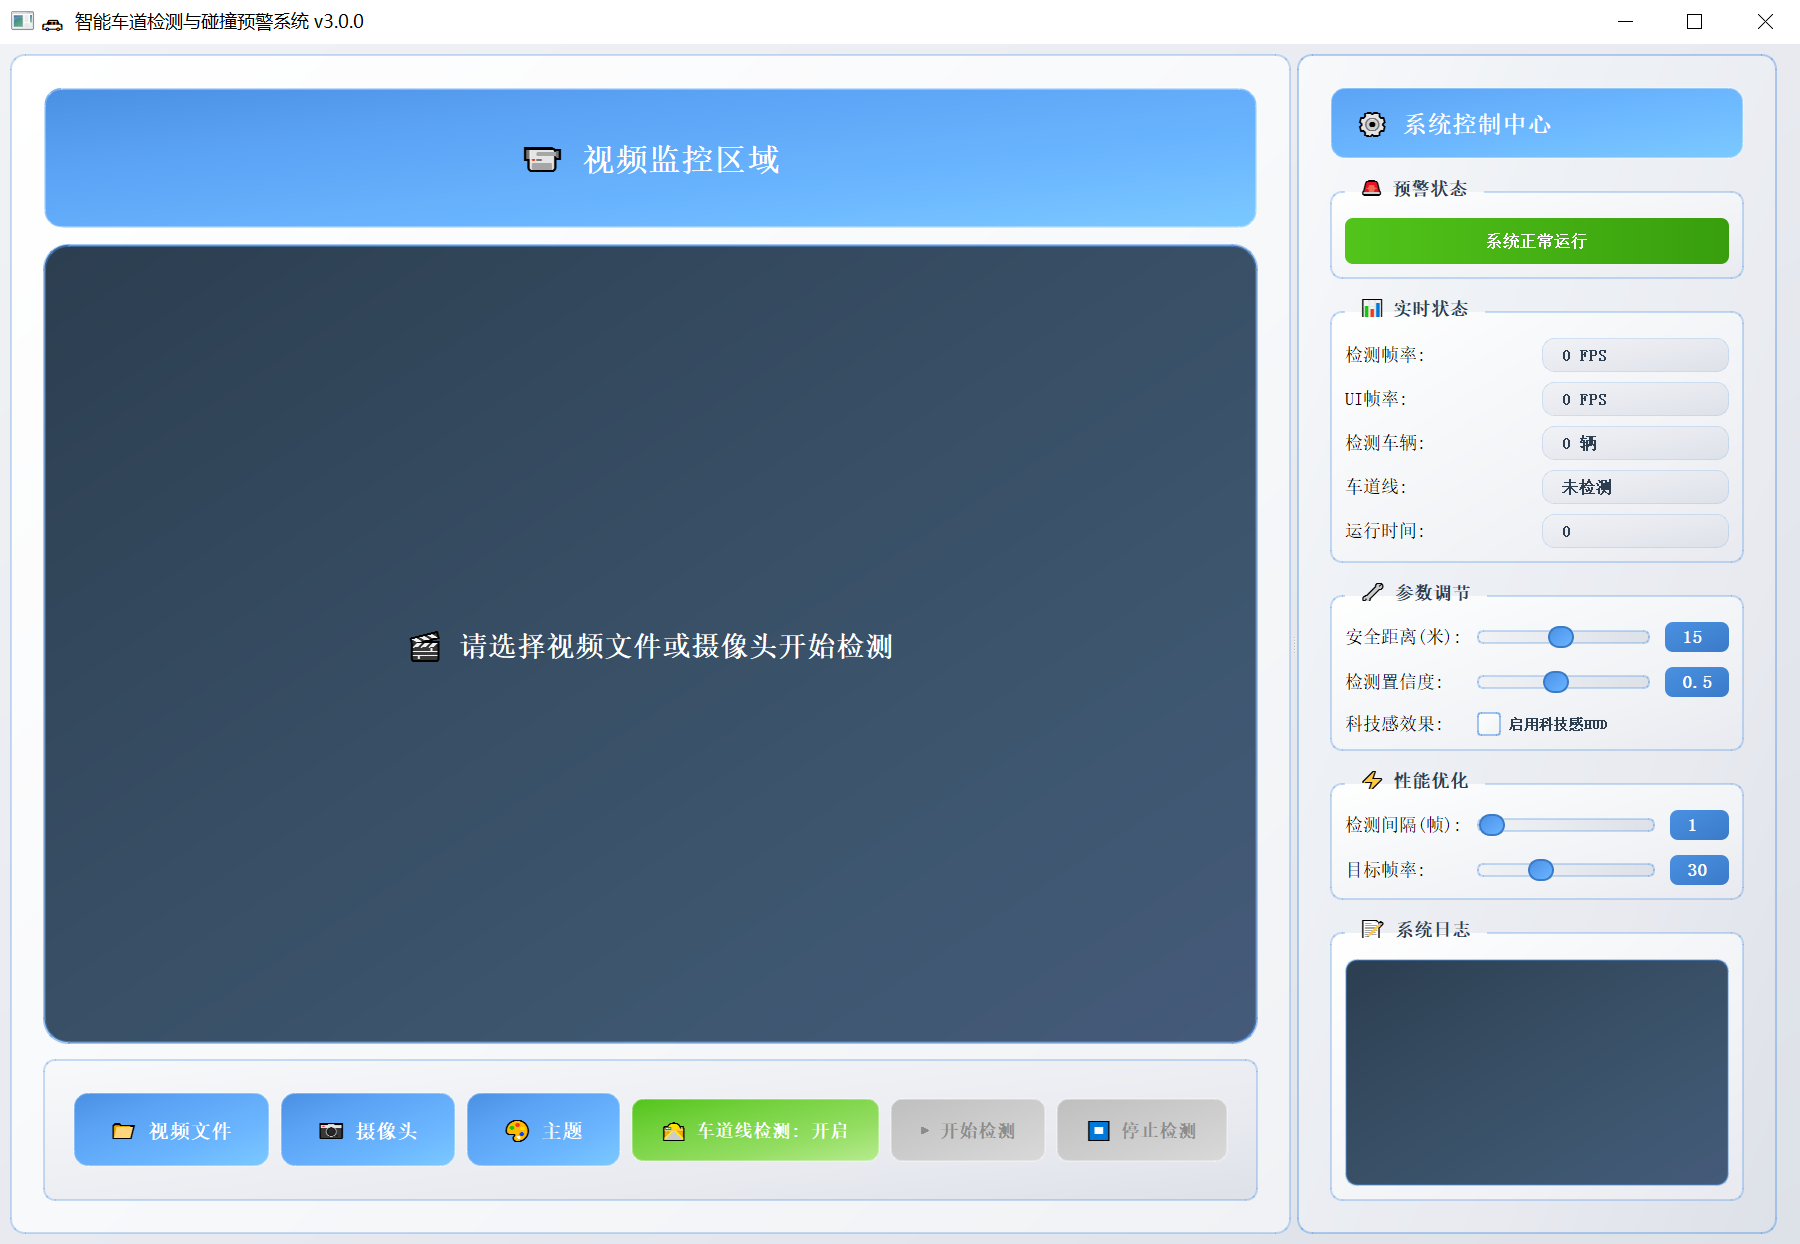This screenshot has height=1244, width=1800.
Task: Click the green 系统正常运行 status bar
Action: point(1536,241)
